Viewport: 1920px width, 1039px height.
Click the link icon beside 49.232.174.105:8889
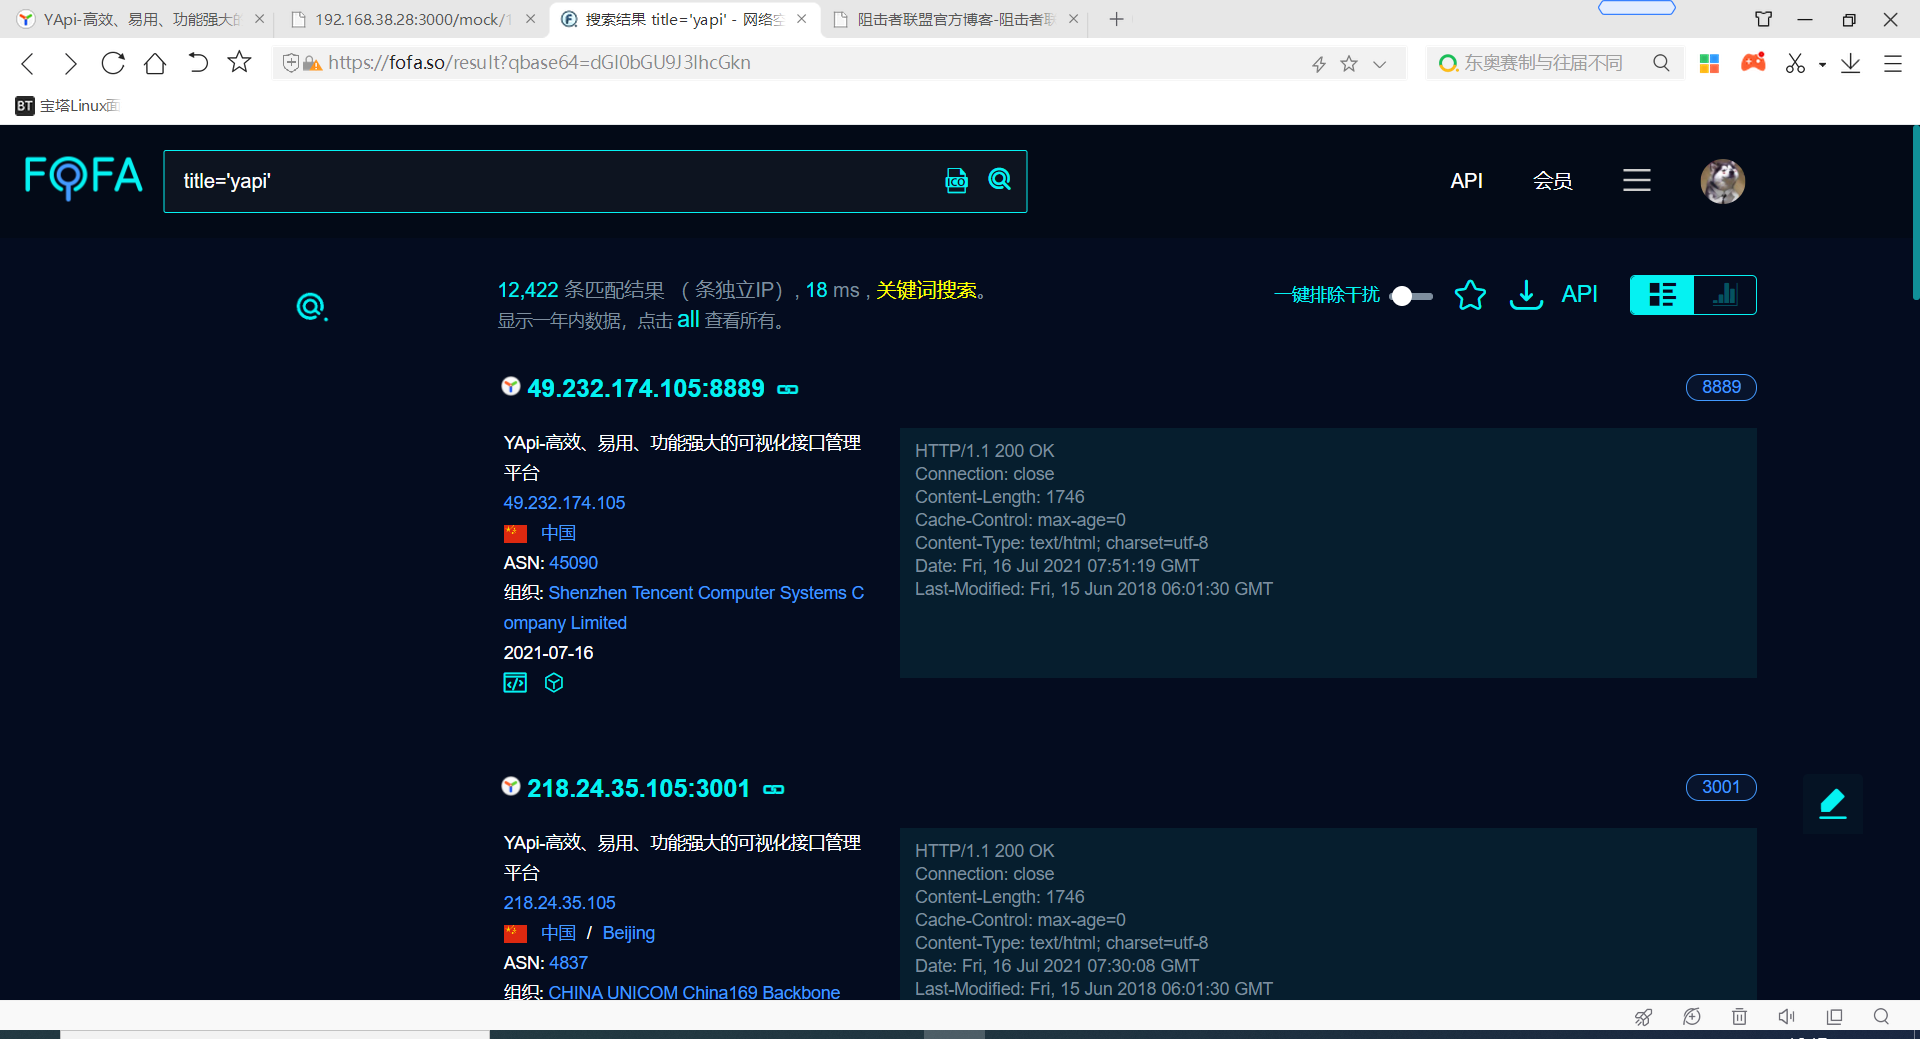(x=788, y=389)
